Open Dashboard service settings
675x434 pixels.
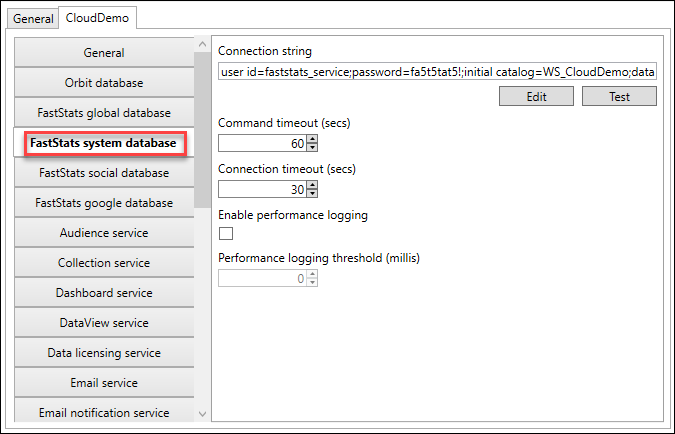[104, 293]
